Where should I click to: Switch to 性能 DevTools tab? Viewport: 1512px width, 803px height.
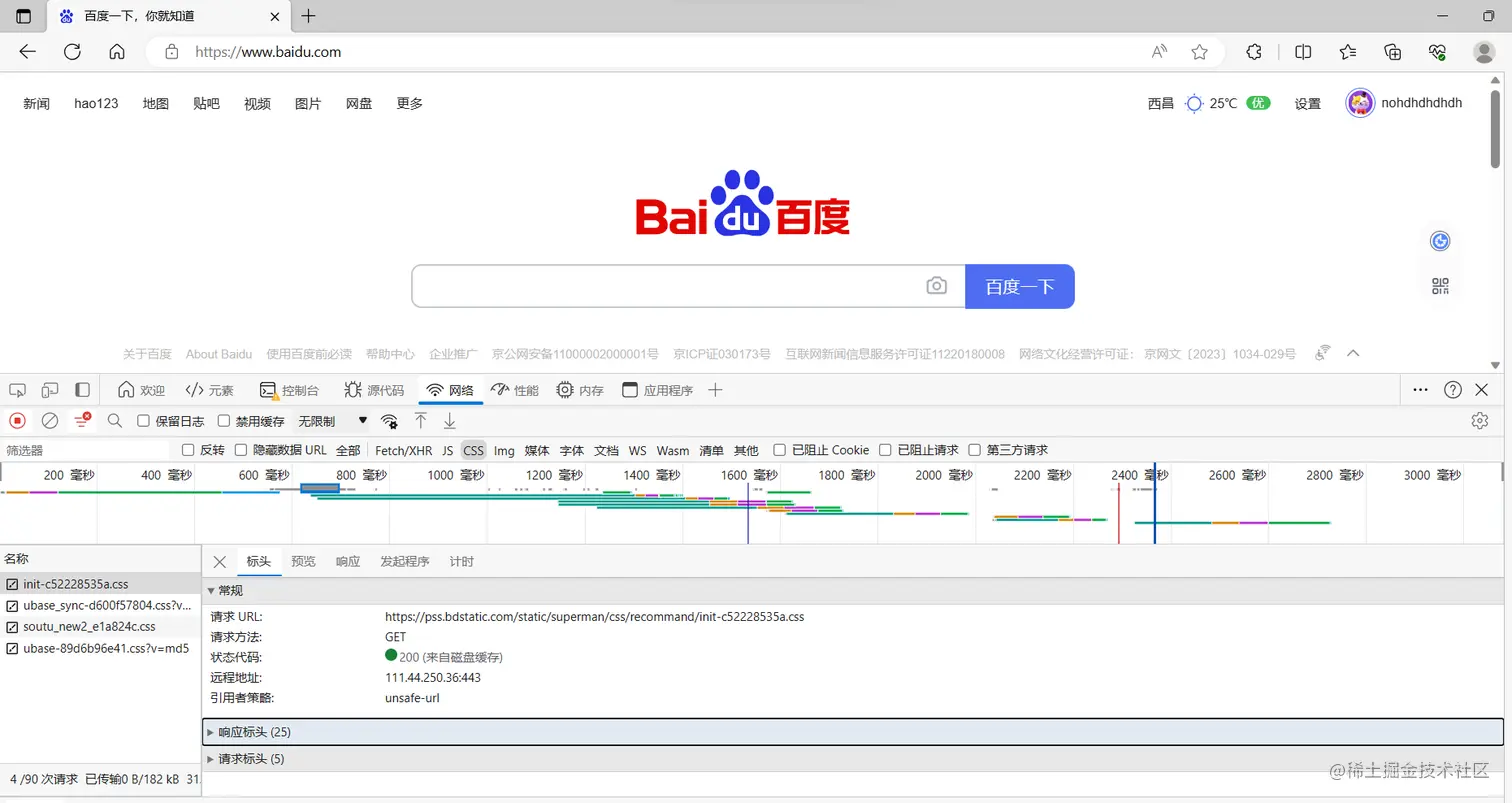[x=514, y=390]
